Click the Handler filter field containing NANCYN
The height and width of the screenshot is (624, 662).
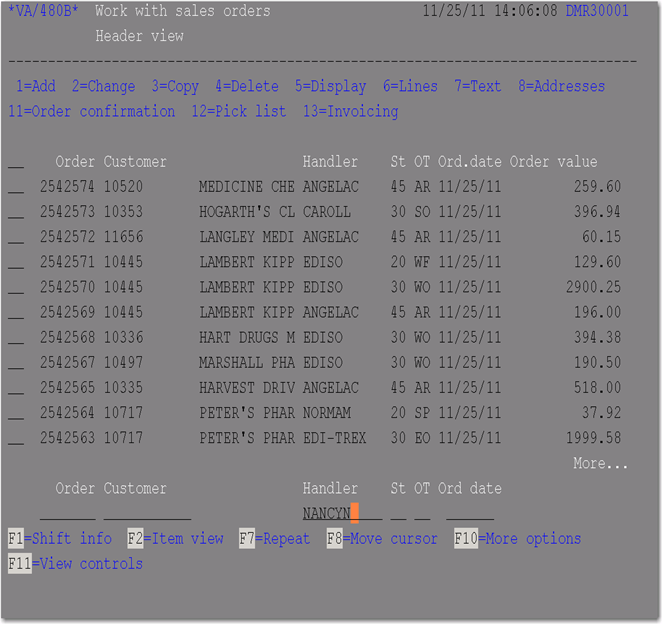tap(342, 513)
